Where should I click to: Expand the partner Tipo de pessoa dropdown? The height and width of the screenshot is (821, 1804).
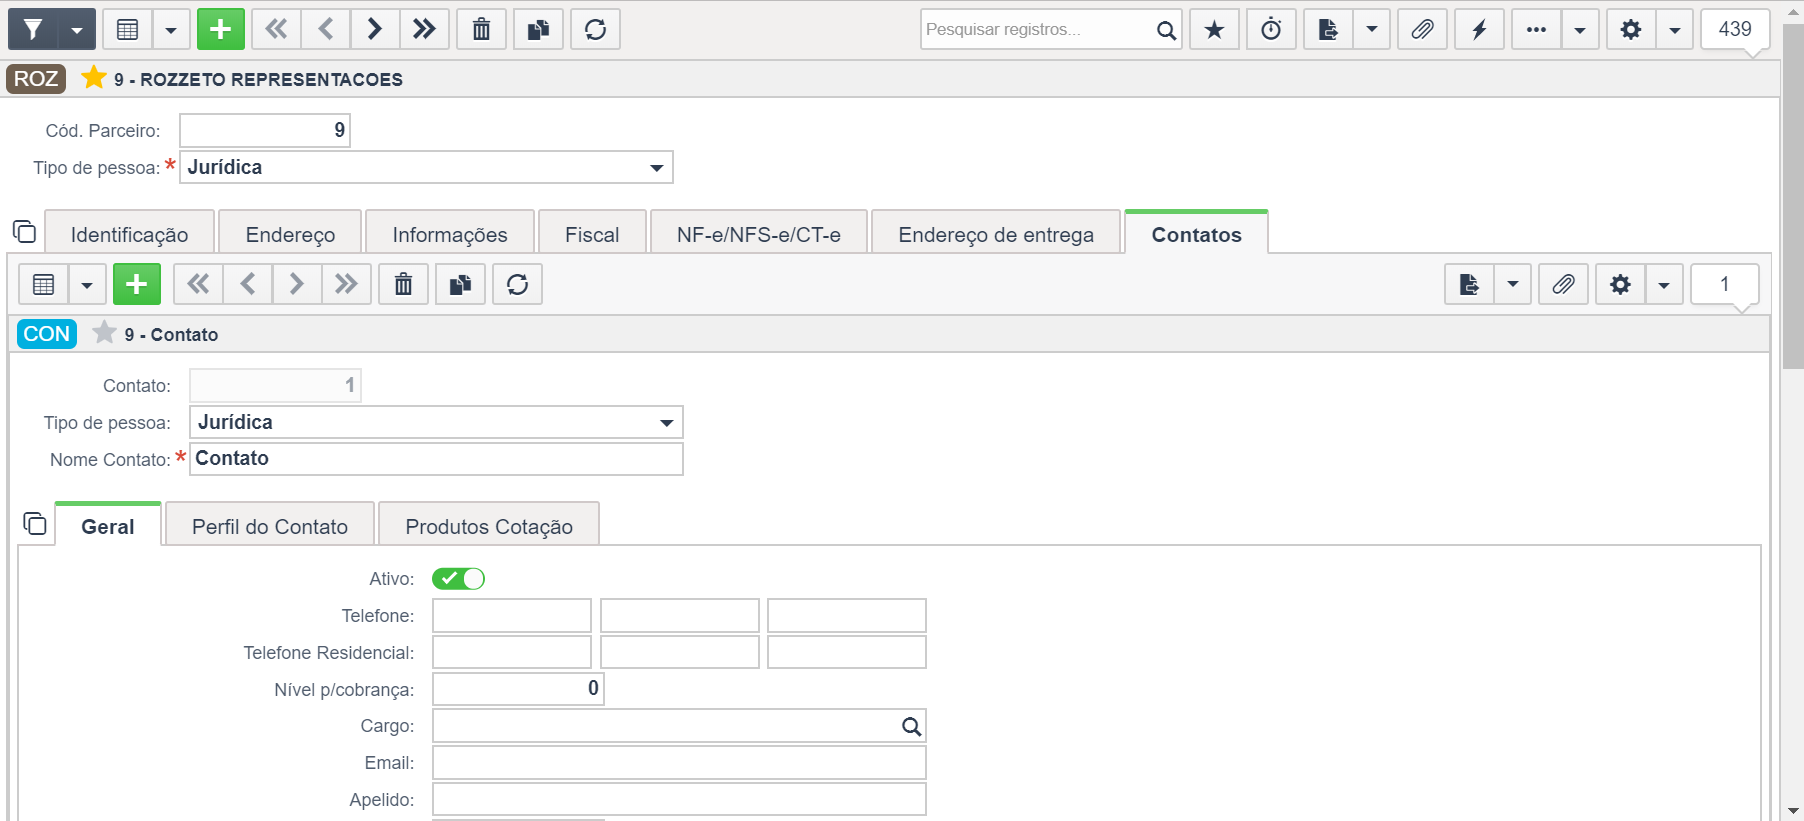[x=426, y=167]
